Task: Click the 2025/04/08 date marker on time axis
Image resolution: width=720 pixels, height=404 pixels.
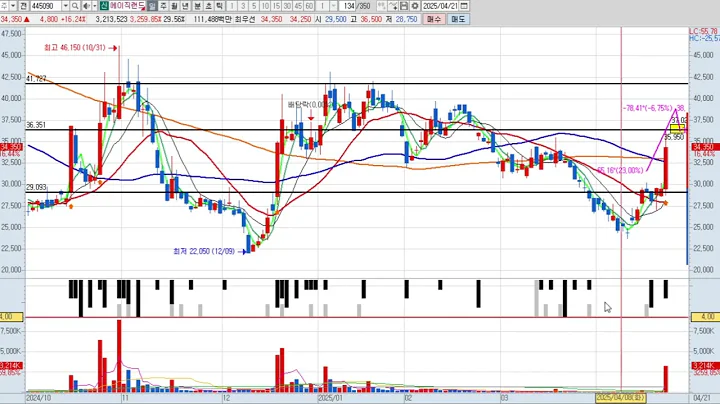Action: pos(621,398)
